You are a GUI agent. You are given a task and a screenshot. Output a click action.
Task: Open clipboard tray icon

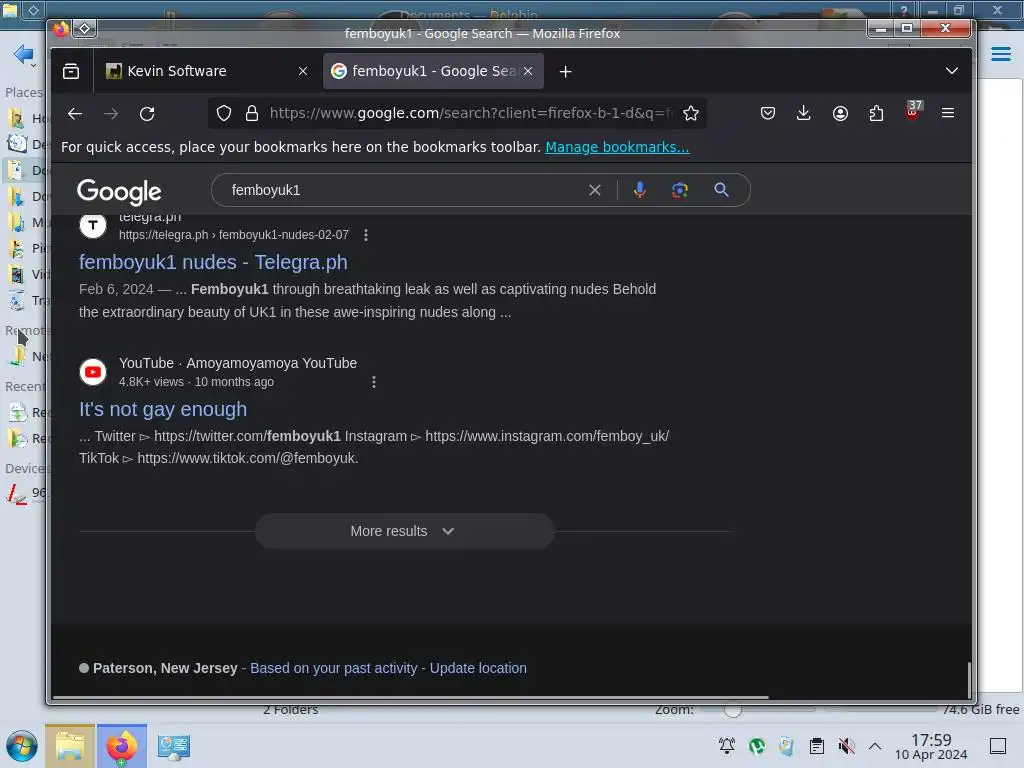(816, 746)
